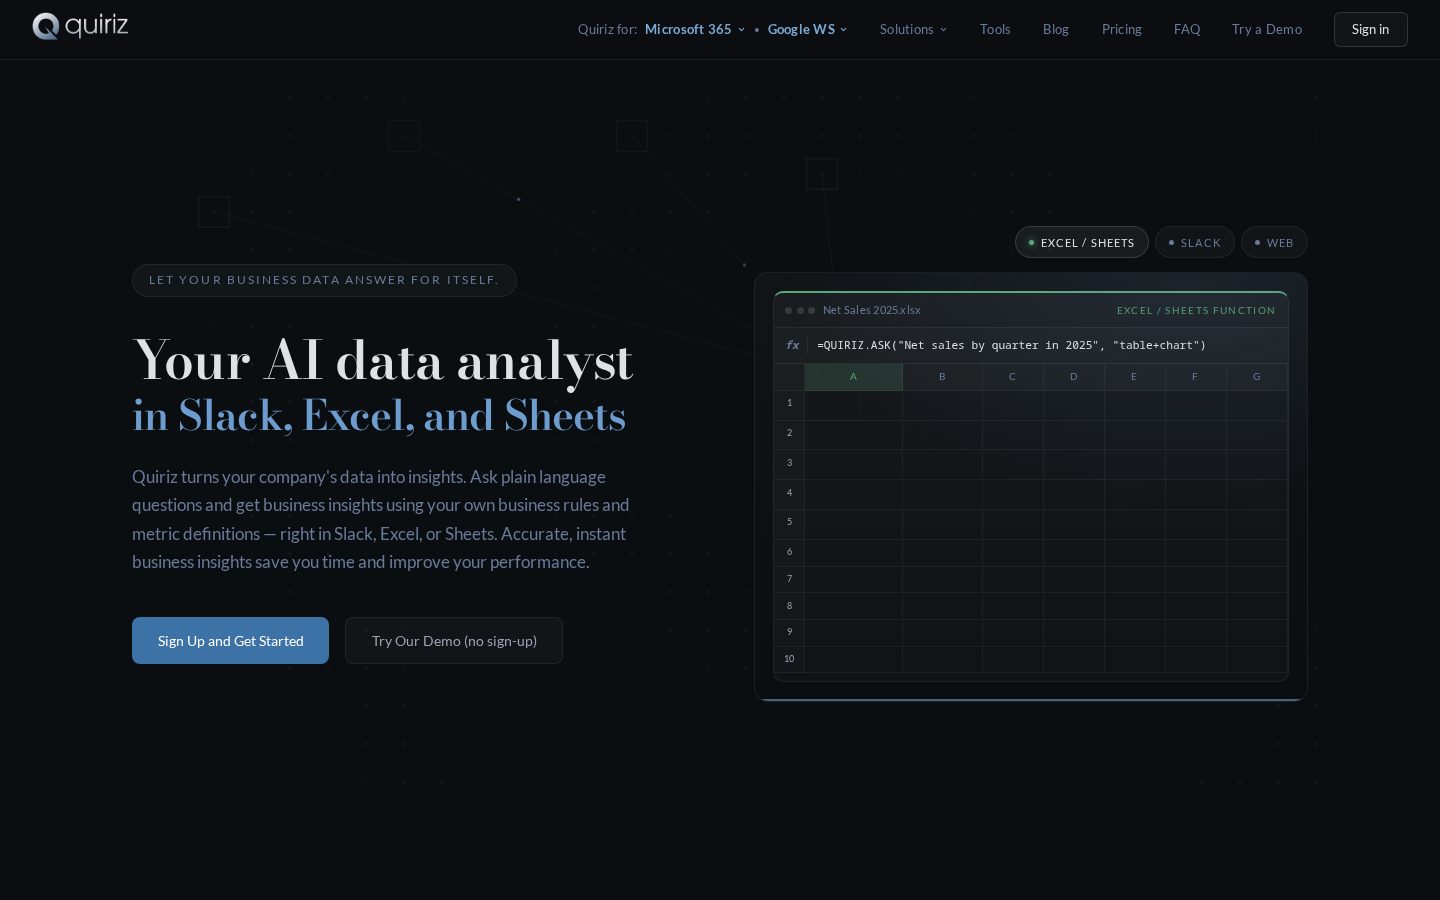Click the Sign in button
Image resolution: width=1440 pixels, height=900 pixels.
[1370, 30]
